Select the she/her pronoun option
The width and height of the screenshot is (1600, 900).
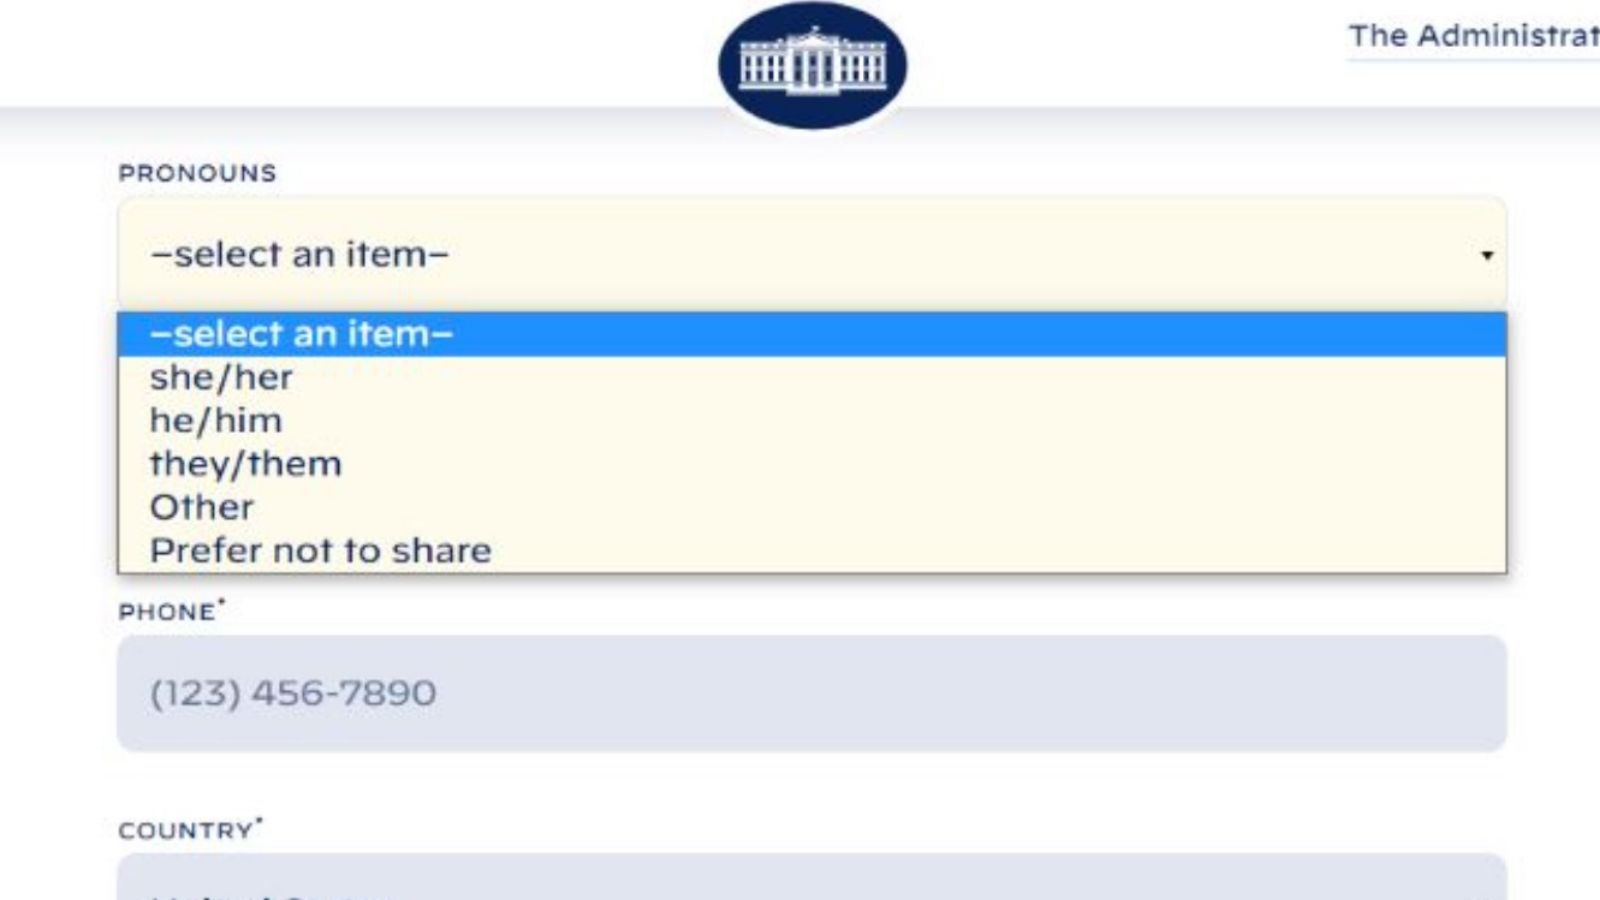[x=221, y=378]
